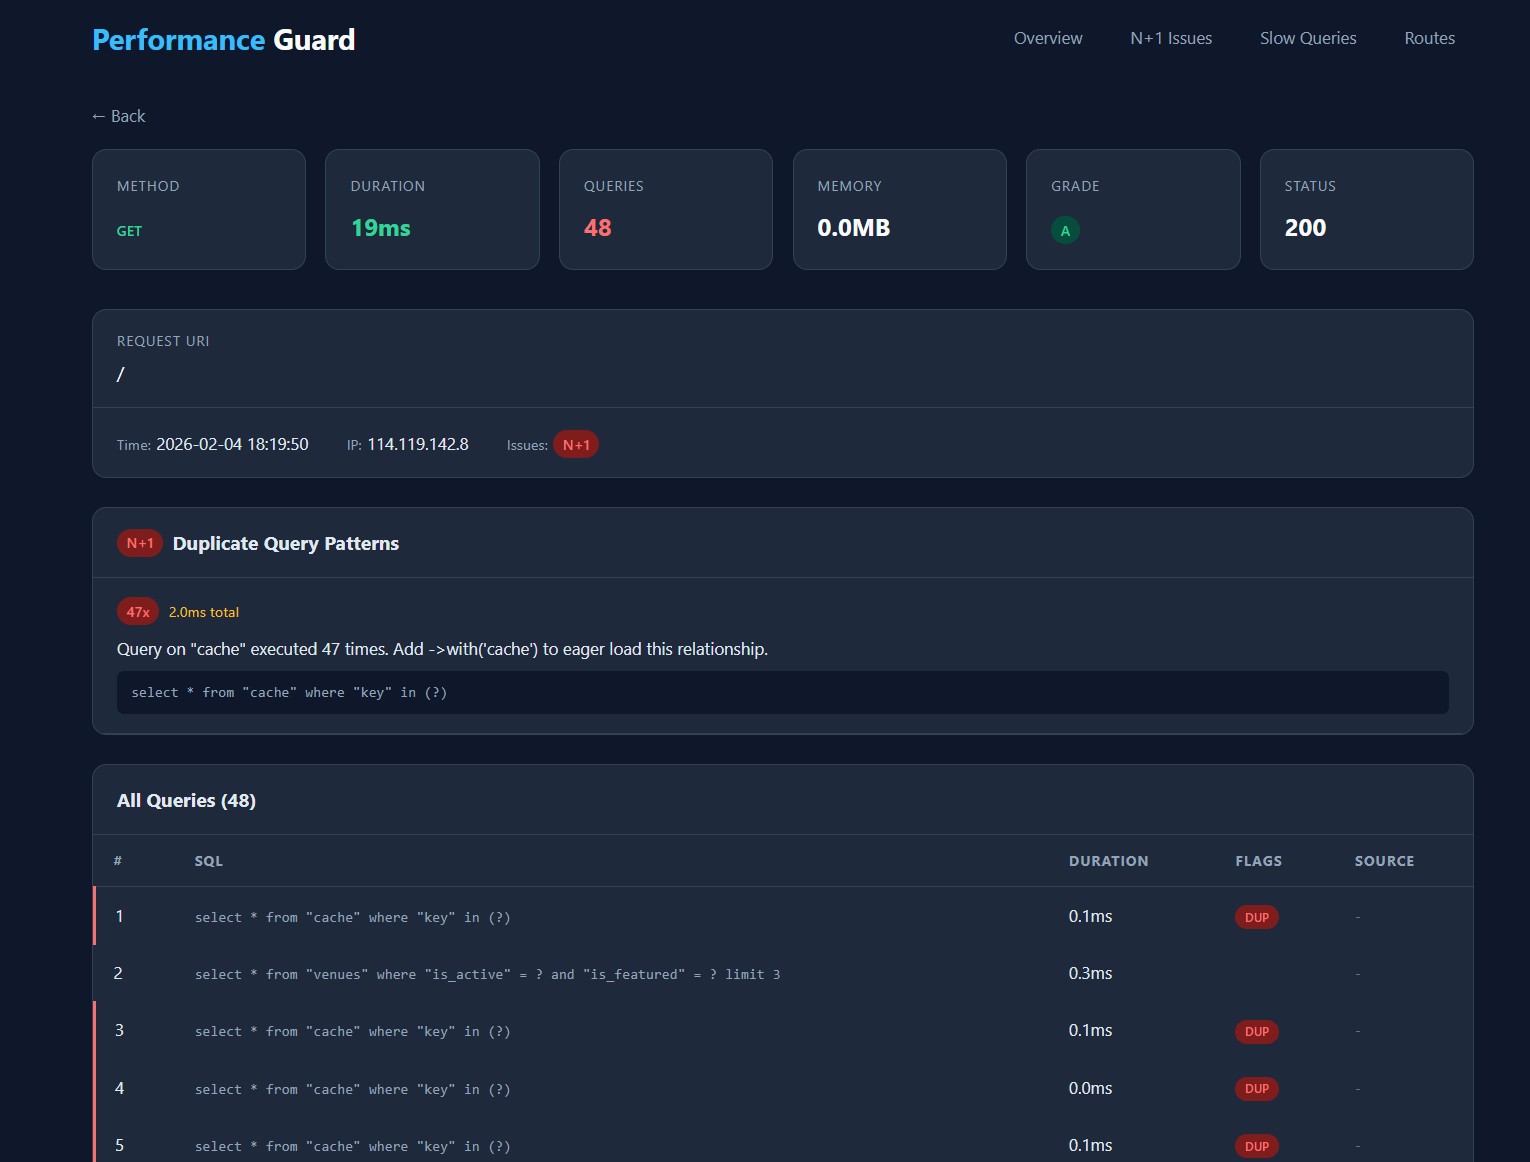Image resolution: width=1530 pixels, height=1162 pixels.
Task: Open the Routes page
Action: point(1429,38)
